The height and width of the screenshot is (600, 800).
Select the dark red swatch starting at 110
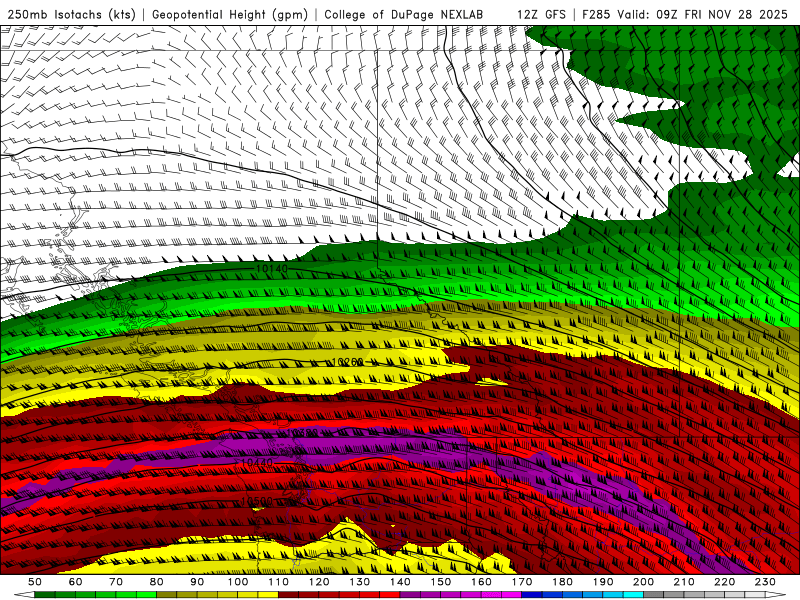pyautogui.click(x=288, y=595)
